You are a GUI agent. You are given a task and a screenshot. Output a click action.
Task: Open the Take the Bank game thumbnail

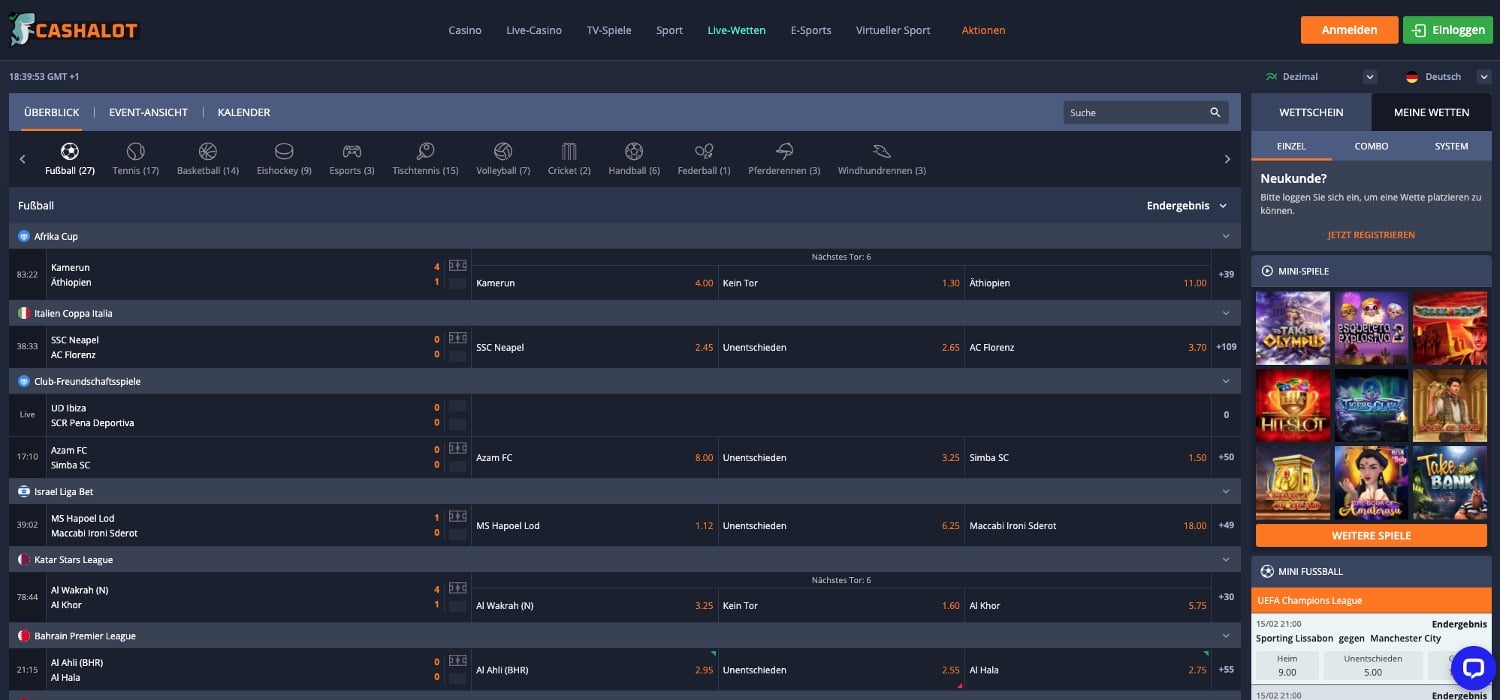point(1450,482)
